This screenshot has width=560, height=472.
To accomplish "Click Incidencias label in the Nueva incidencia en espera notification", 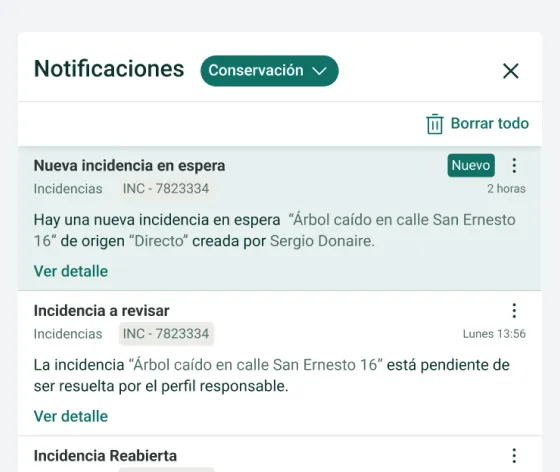I will pyautogui.click(x=68, y=189).
